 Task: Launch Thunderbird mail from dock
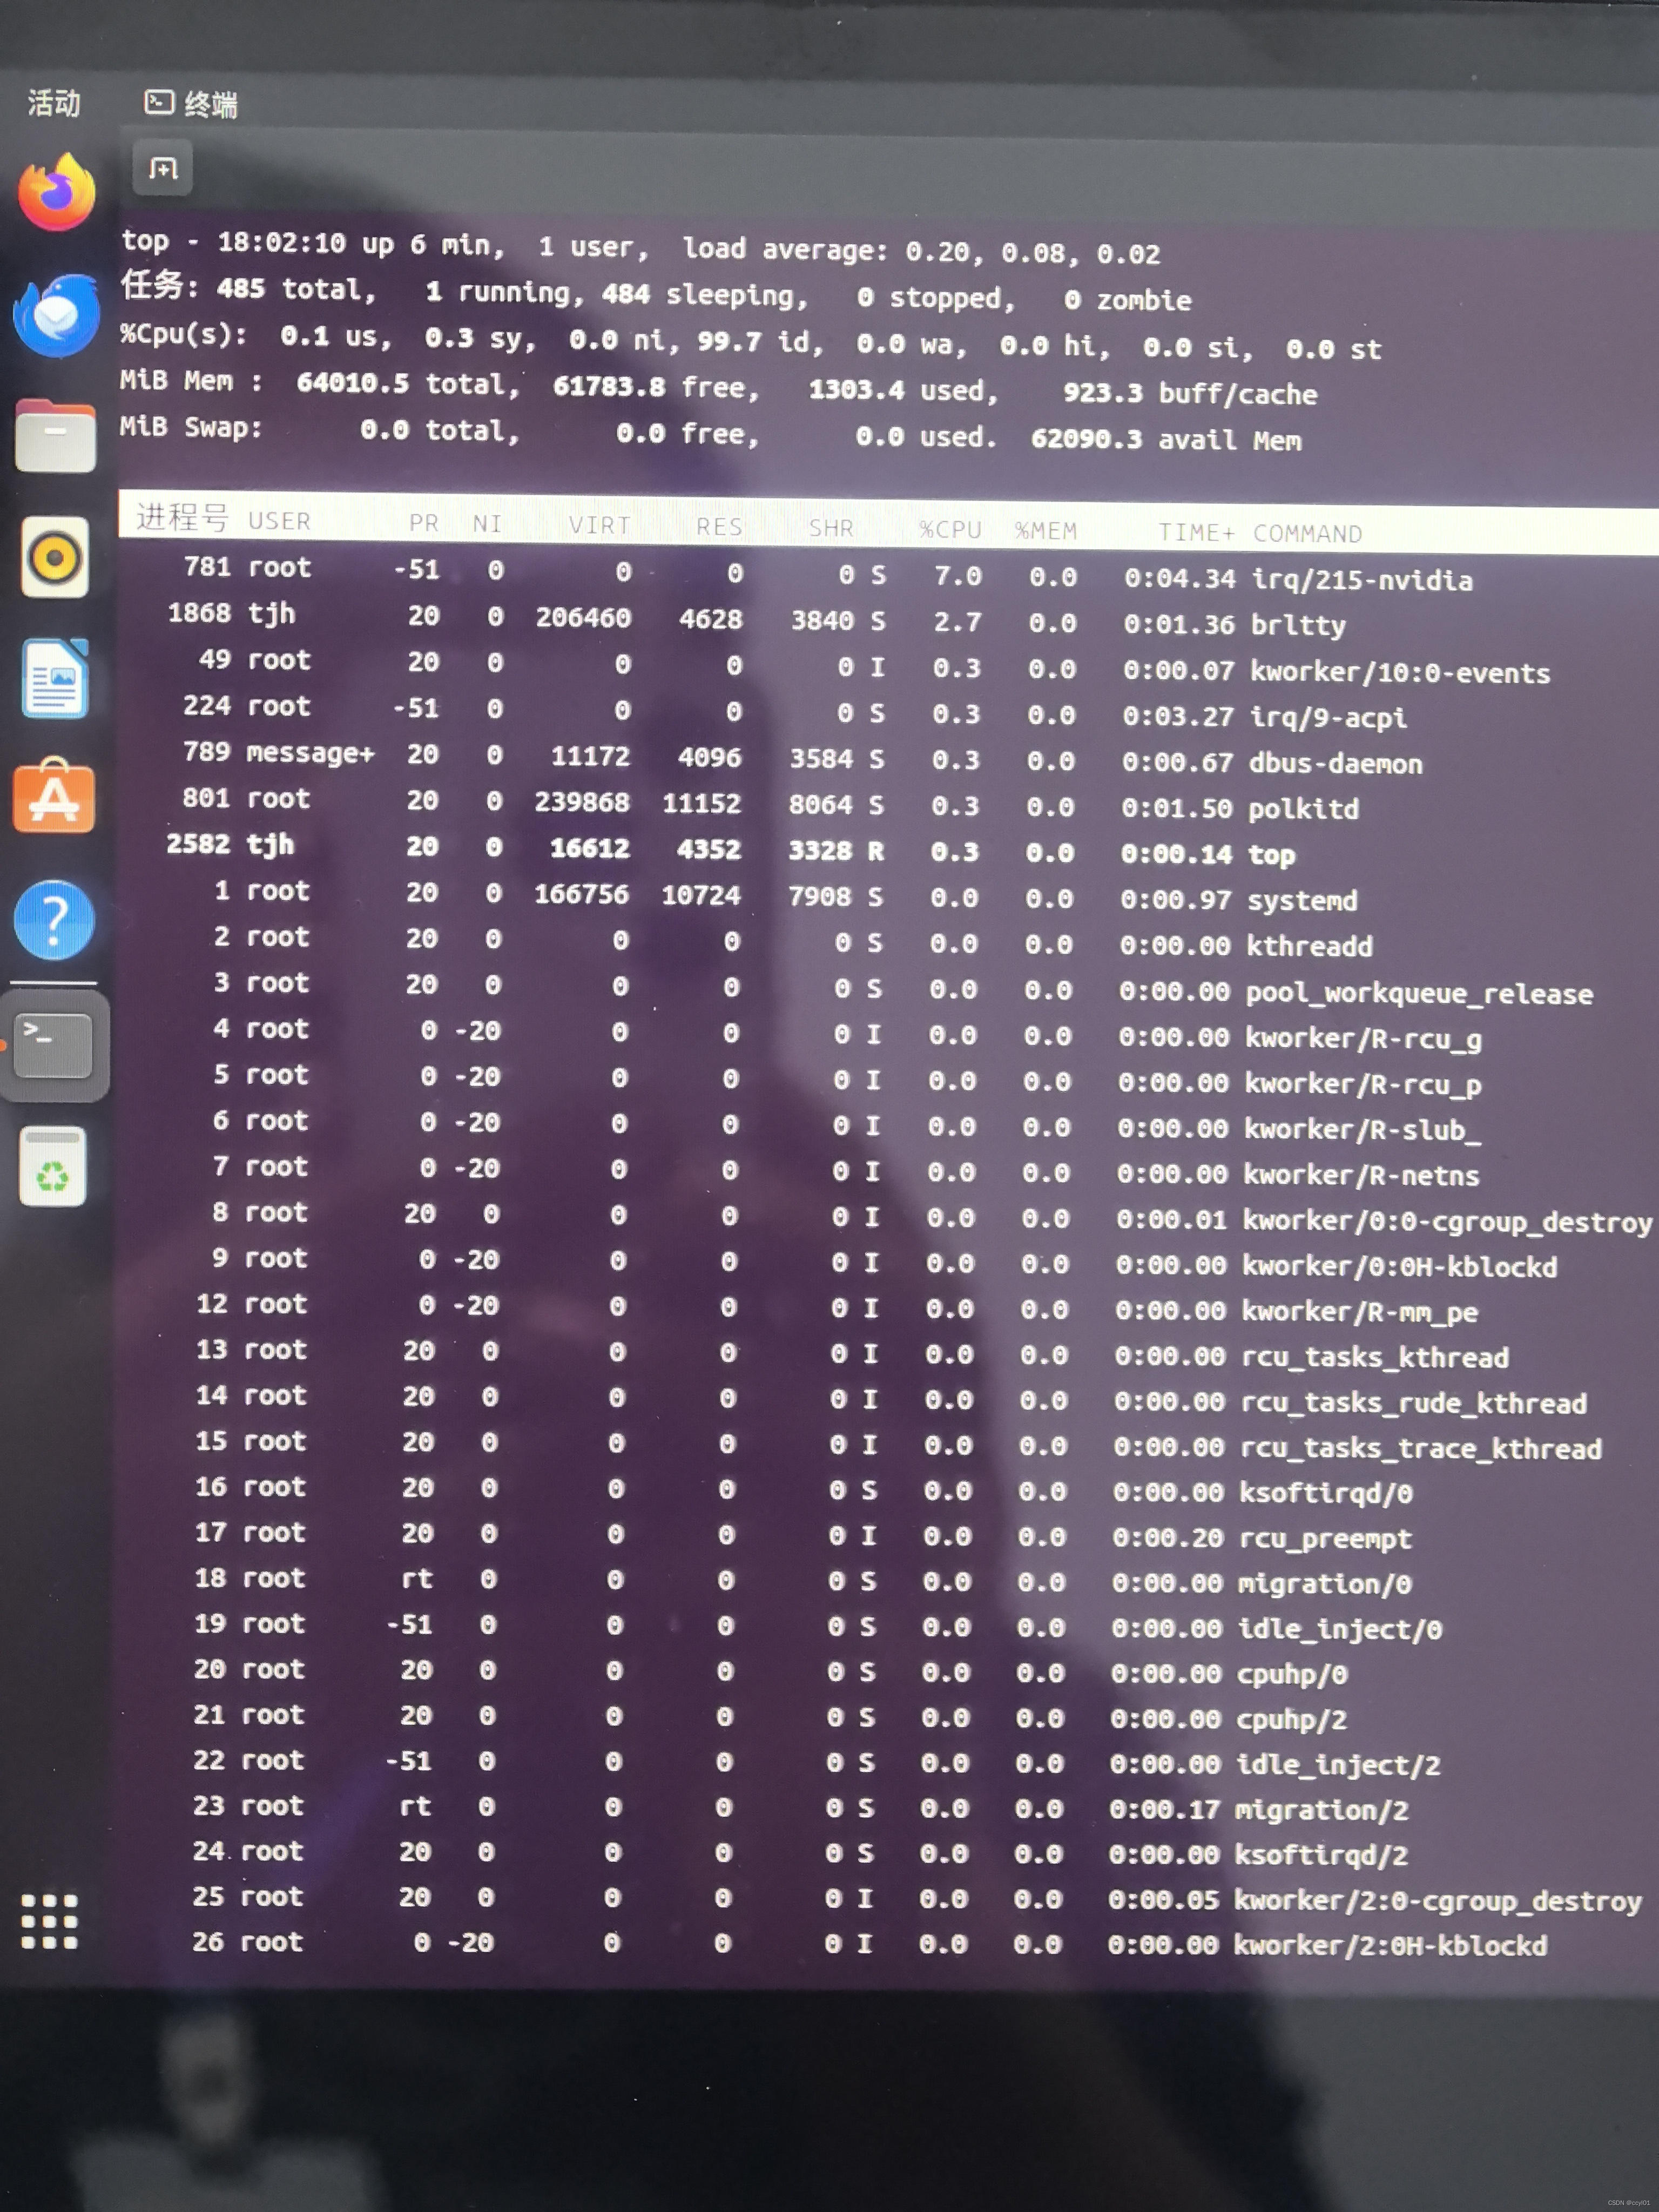(x=56, y=316)
